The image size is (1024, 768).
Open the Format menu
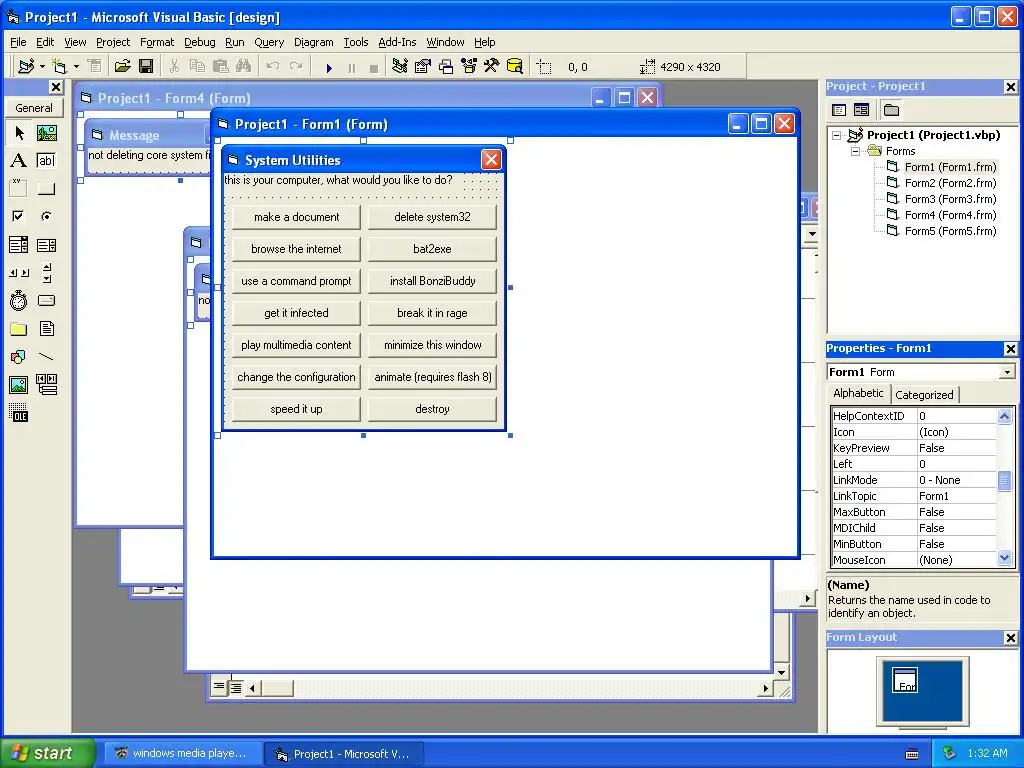click(157, 42)
